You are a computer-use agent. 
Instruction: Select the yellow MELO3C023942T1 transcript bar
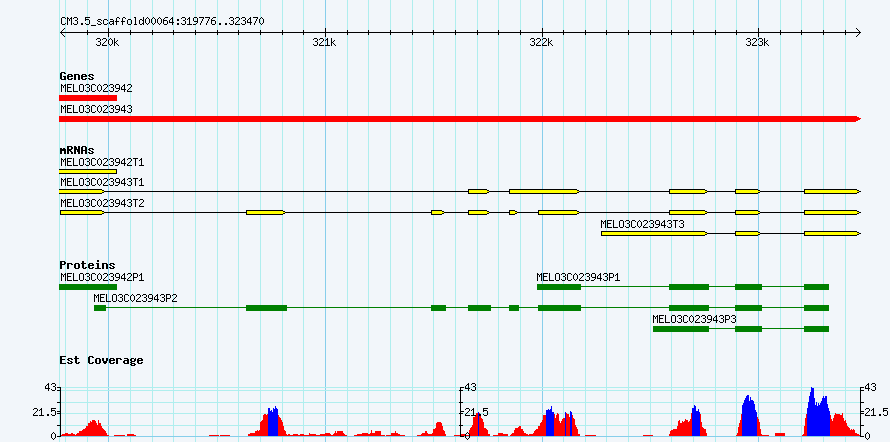[88, 171]
